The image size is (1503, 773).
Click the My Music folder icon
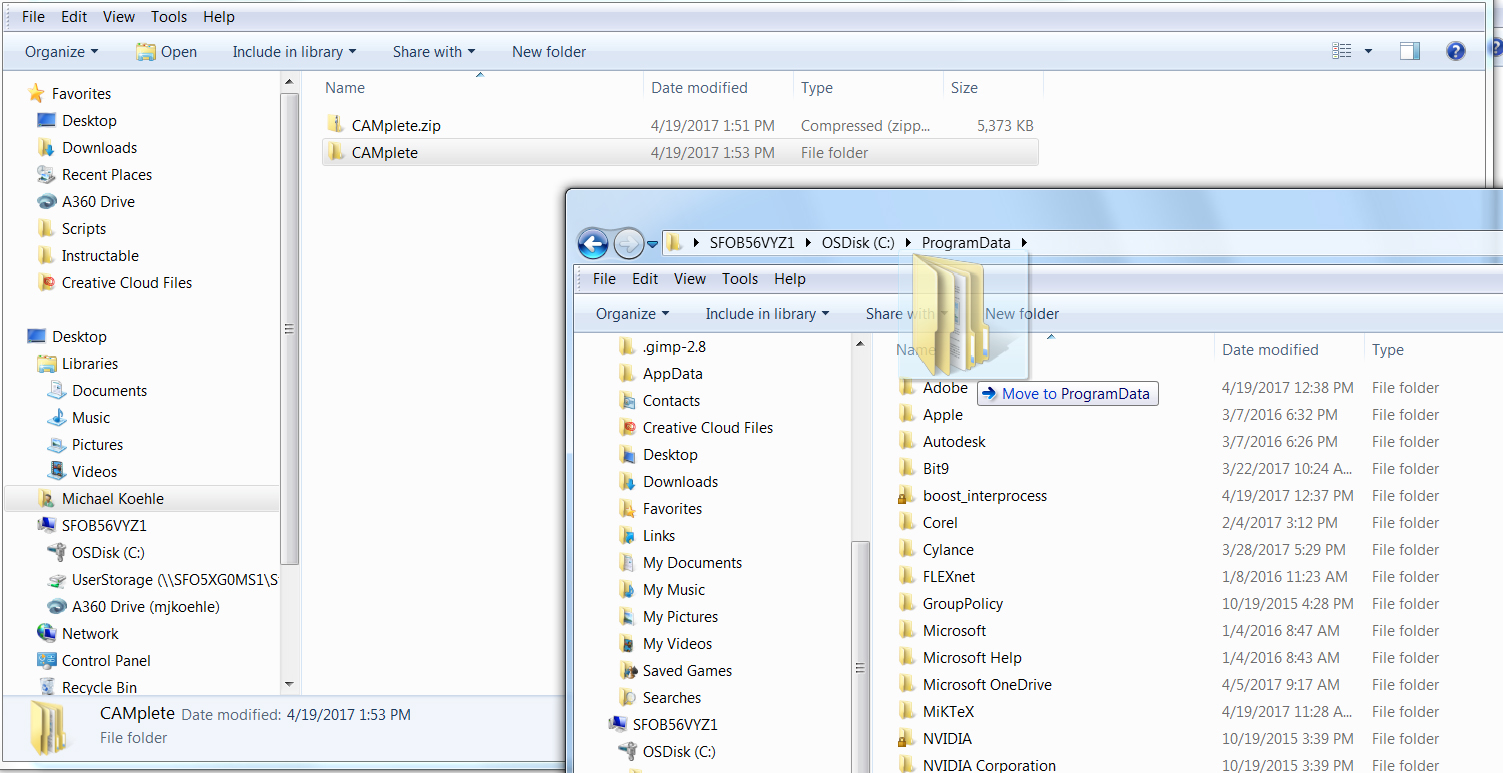click(x=627, y=589)
